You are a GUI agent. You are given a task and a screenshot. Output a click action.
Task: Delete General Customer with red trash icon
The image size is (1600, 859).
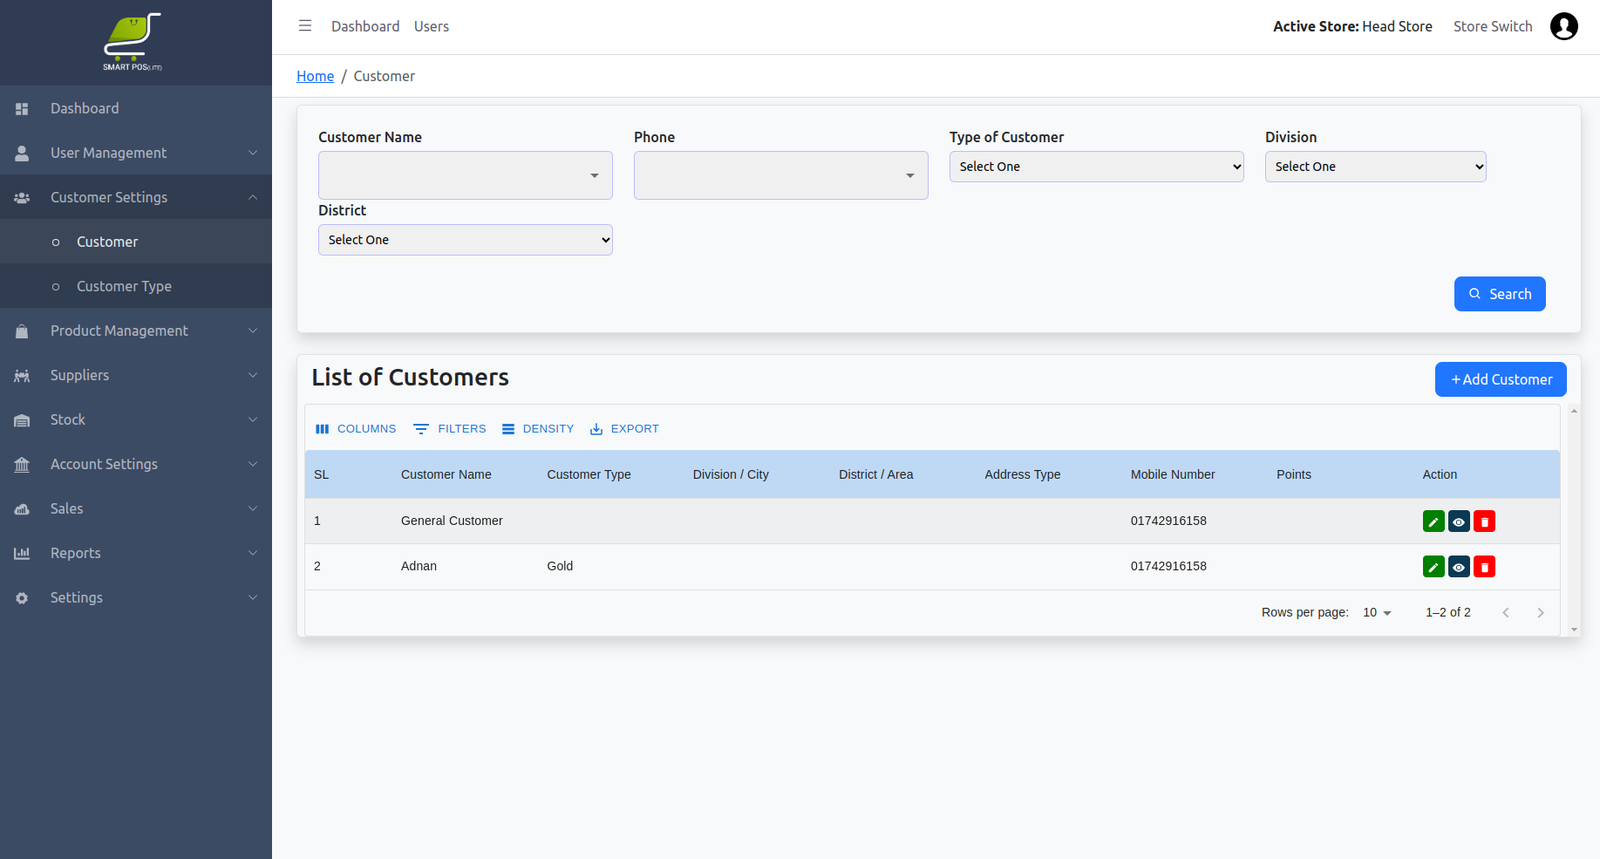(1484, 521)
